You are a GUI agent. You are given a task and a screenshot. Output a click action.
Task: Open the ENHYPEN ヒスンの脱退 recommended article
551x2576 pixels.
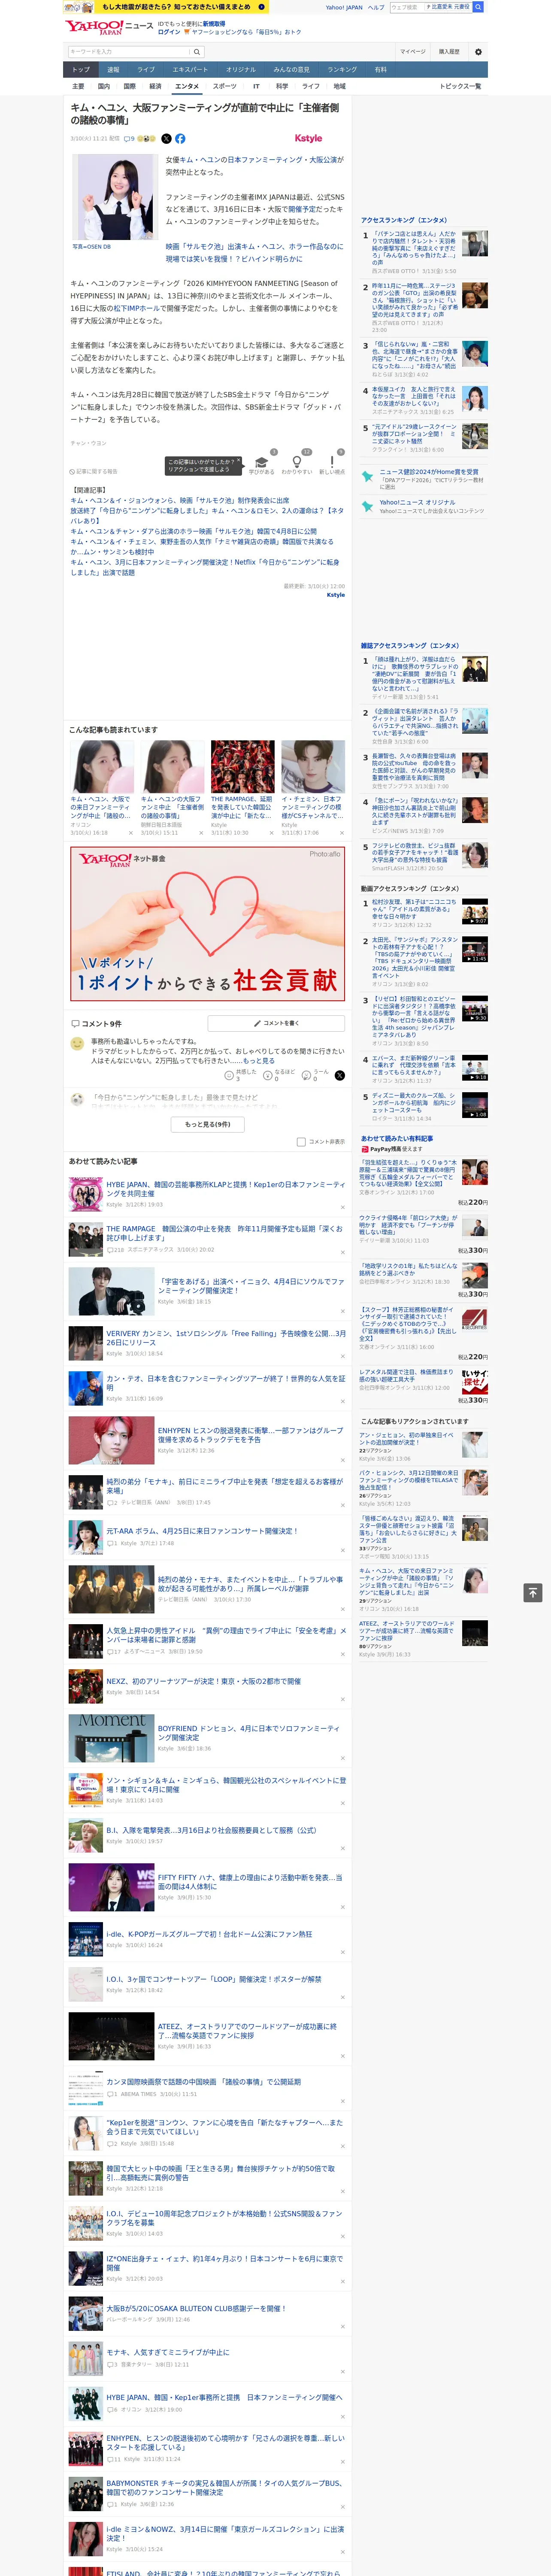[x=250, y=1435]
